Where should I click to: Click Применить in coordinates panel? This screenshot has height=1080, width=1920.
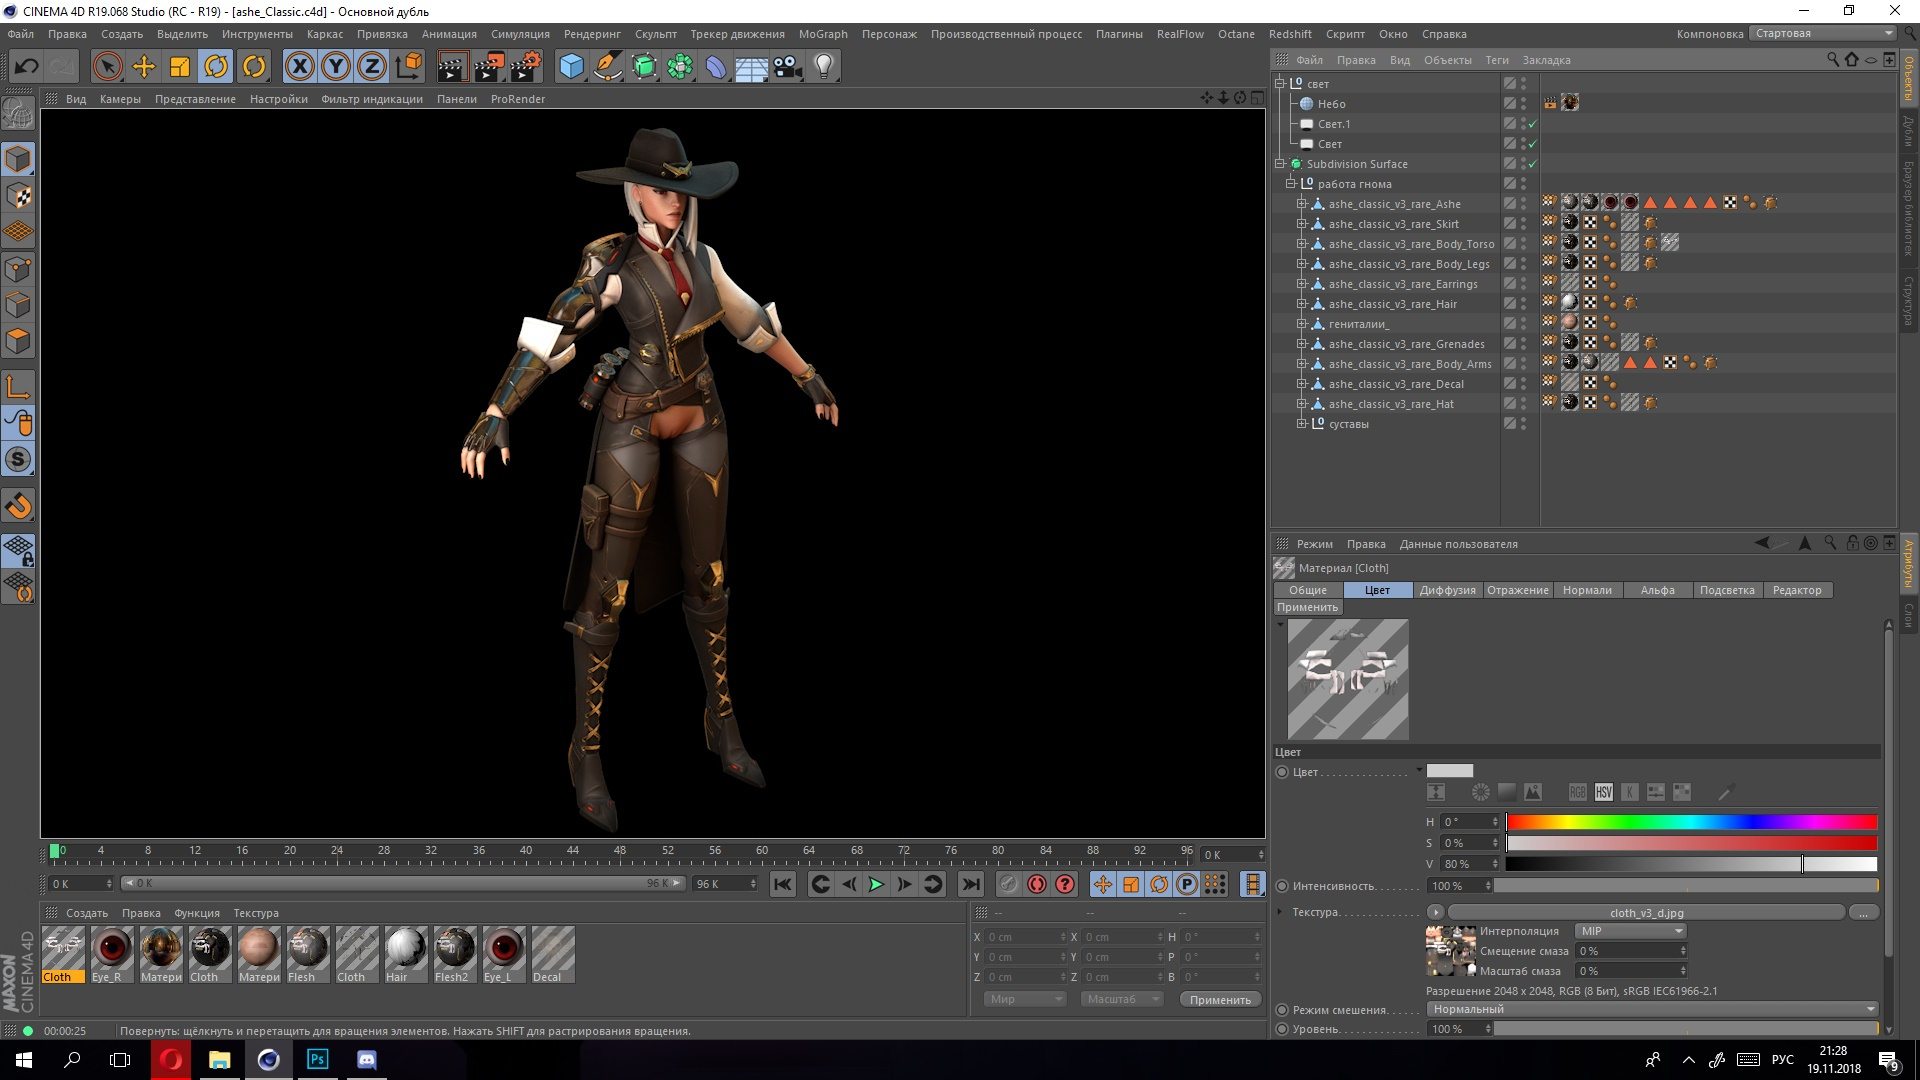[1220, 1000]
